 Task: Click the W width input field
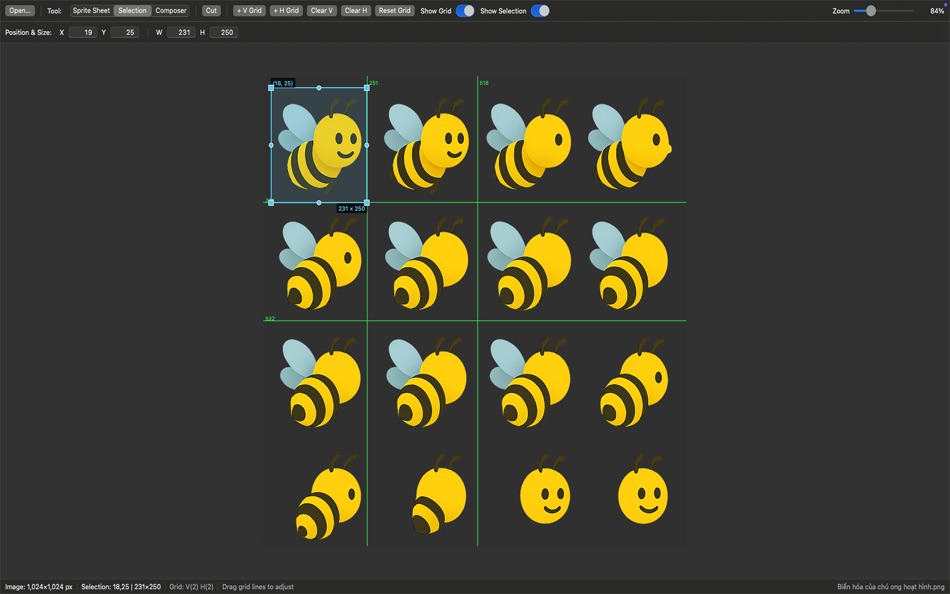pyautogui.click(x=184, y=32)
